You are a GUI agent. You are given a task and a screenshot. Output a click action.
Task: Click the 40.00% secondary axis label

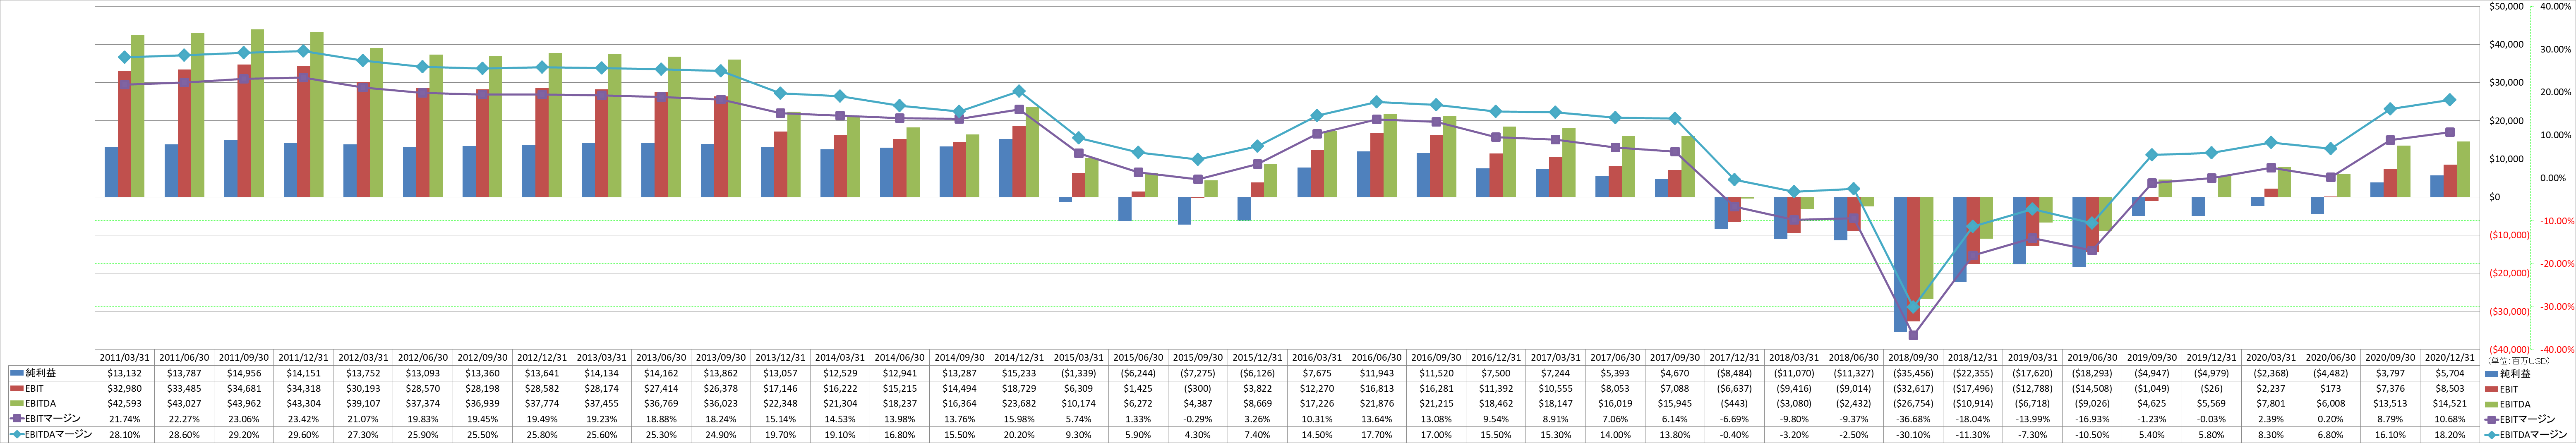(x=2557, y=7)
